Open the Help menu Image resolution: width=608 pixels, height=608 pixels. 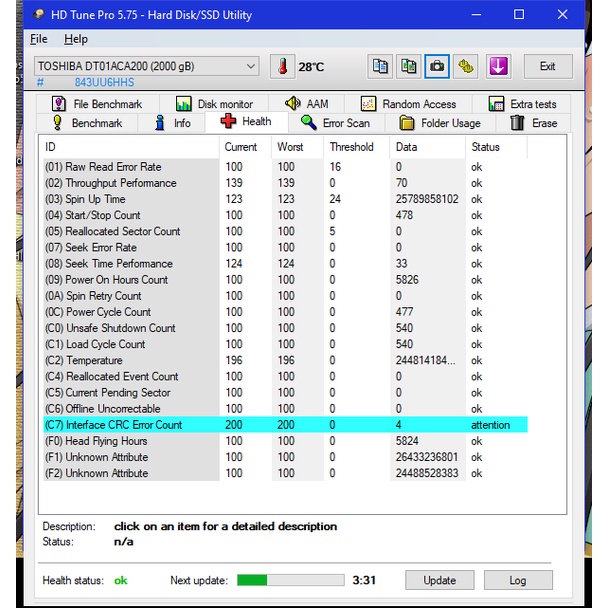[x=76, y=39]
